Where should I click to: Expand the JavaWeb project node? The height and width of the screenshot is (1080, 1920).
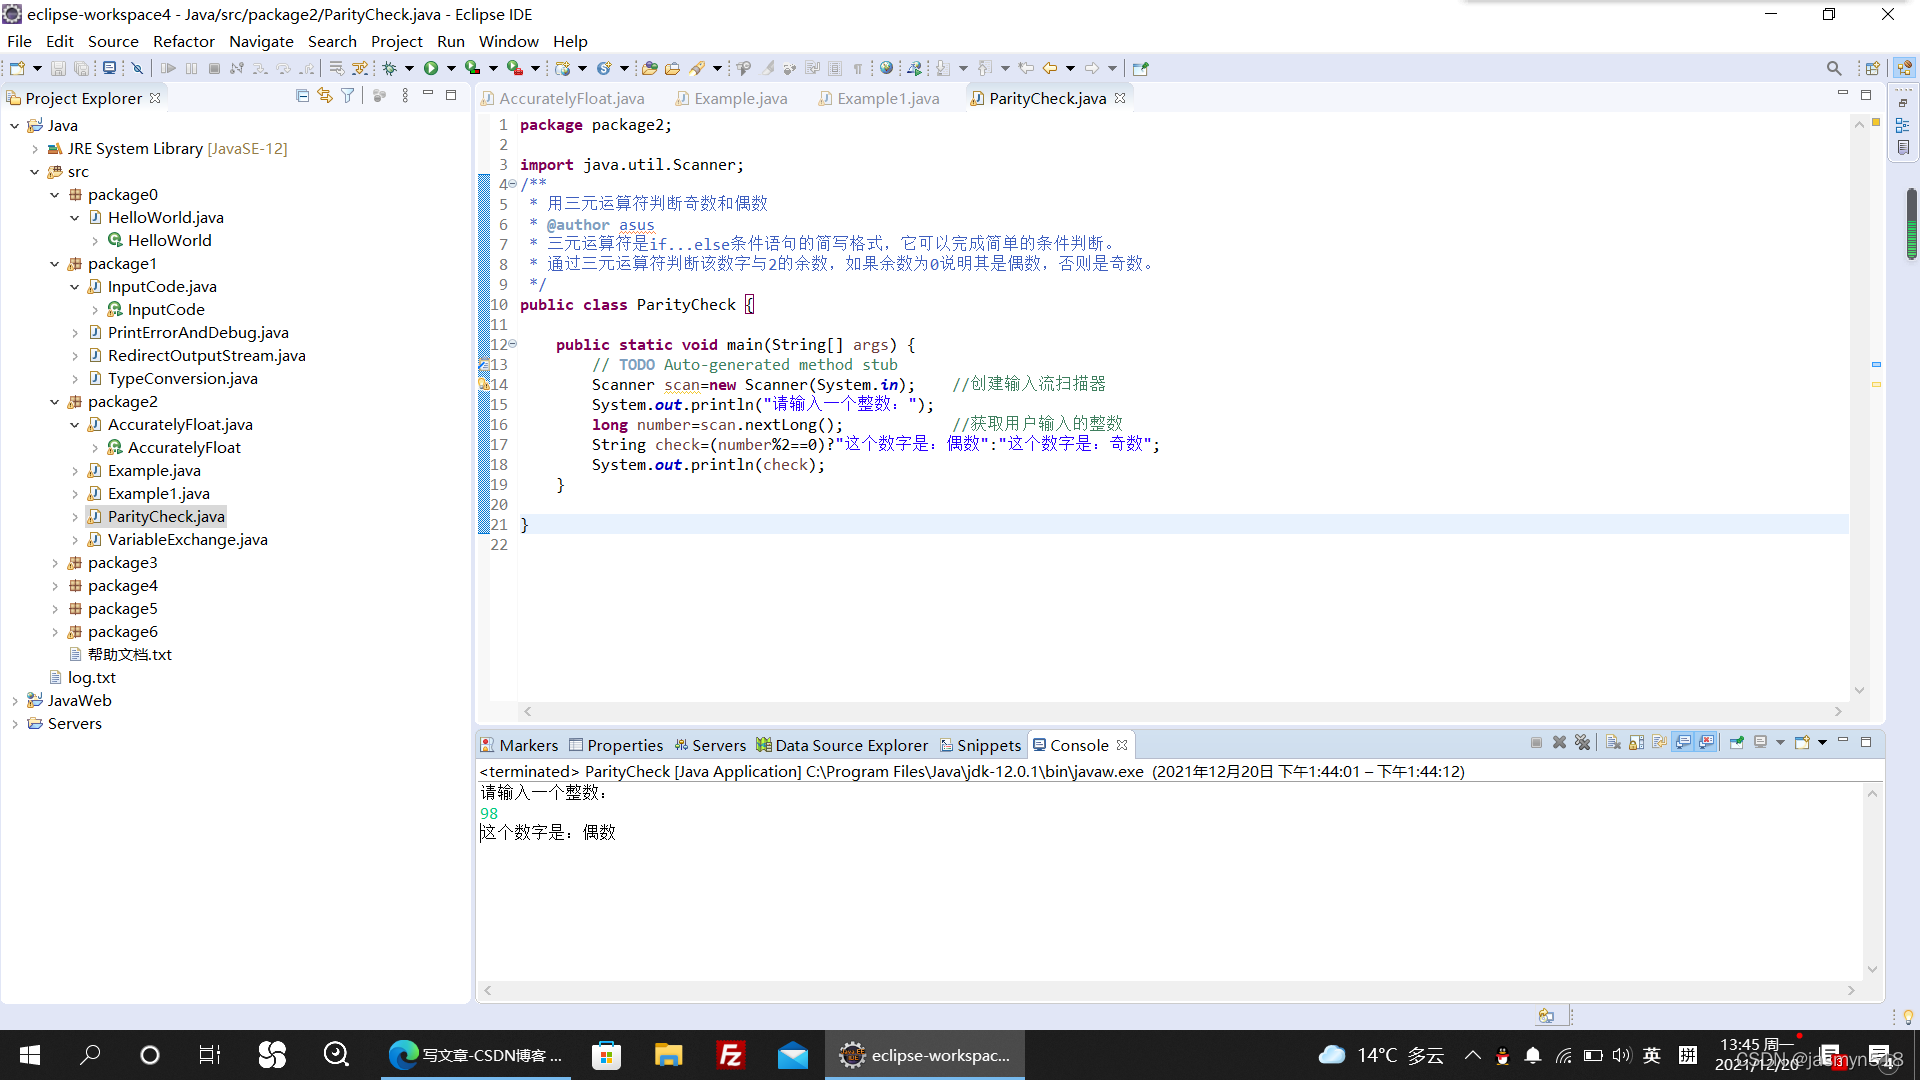[13, 700]
